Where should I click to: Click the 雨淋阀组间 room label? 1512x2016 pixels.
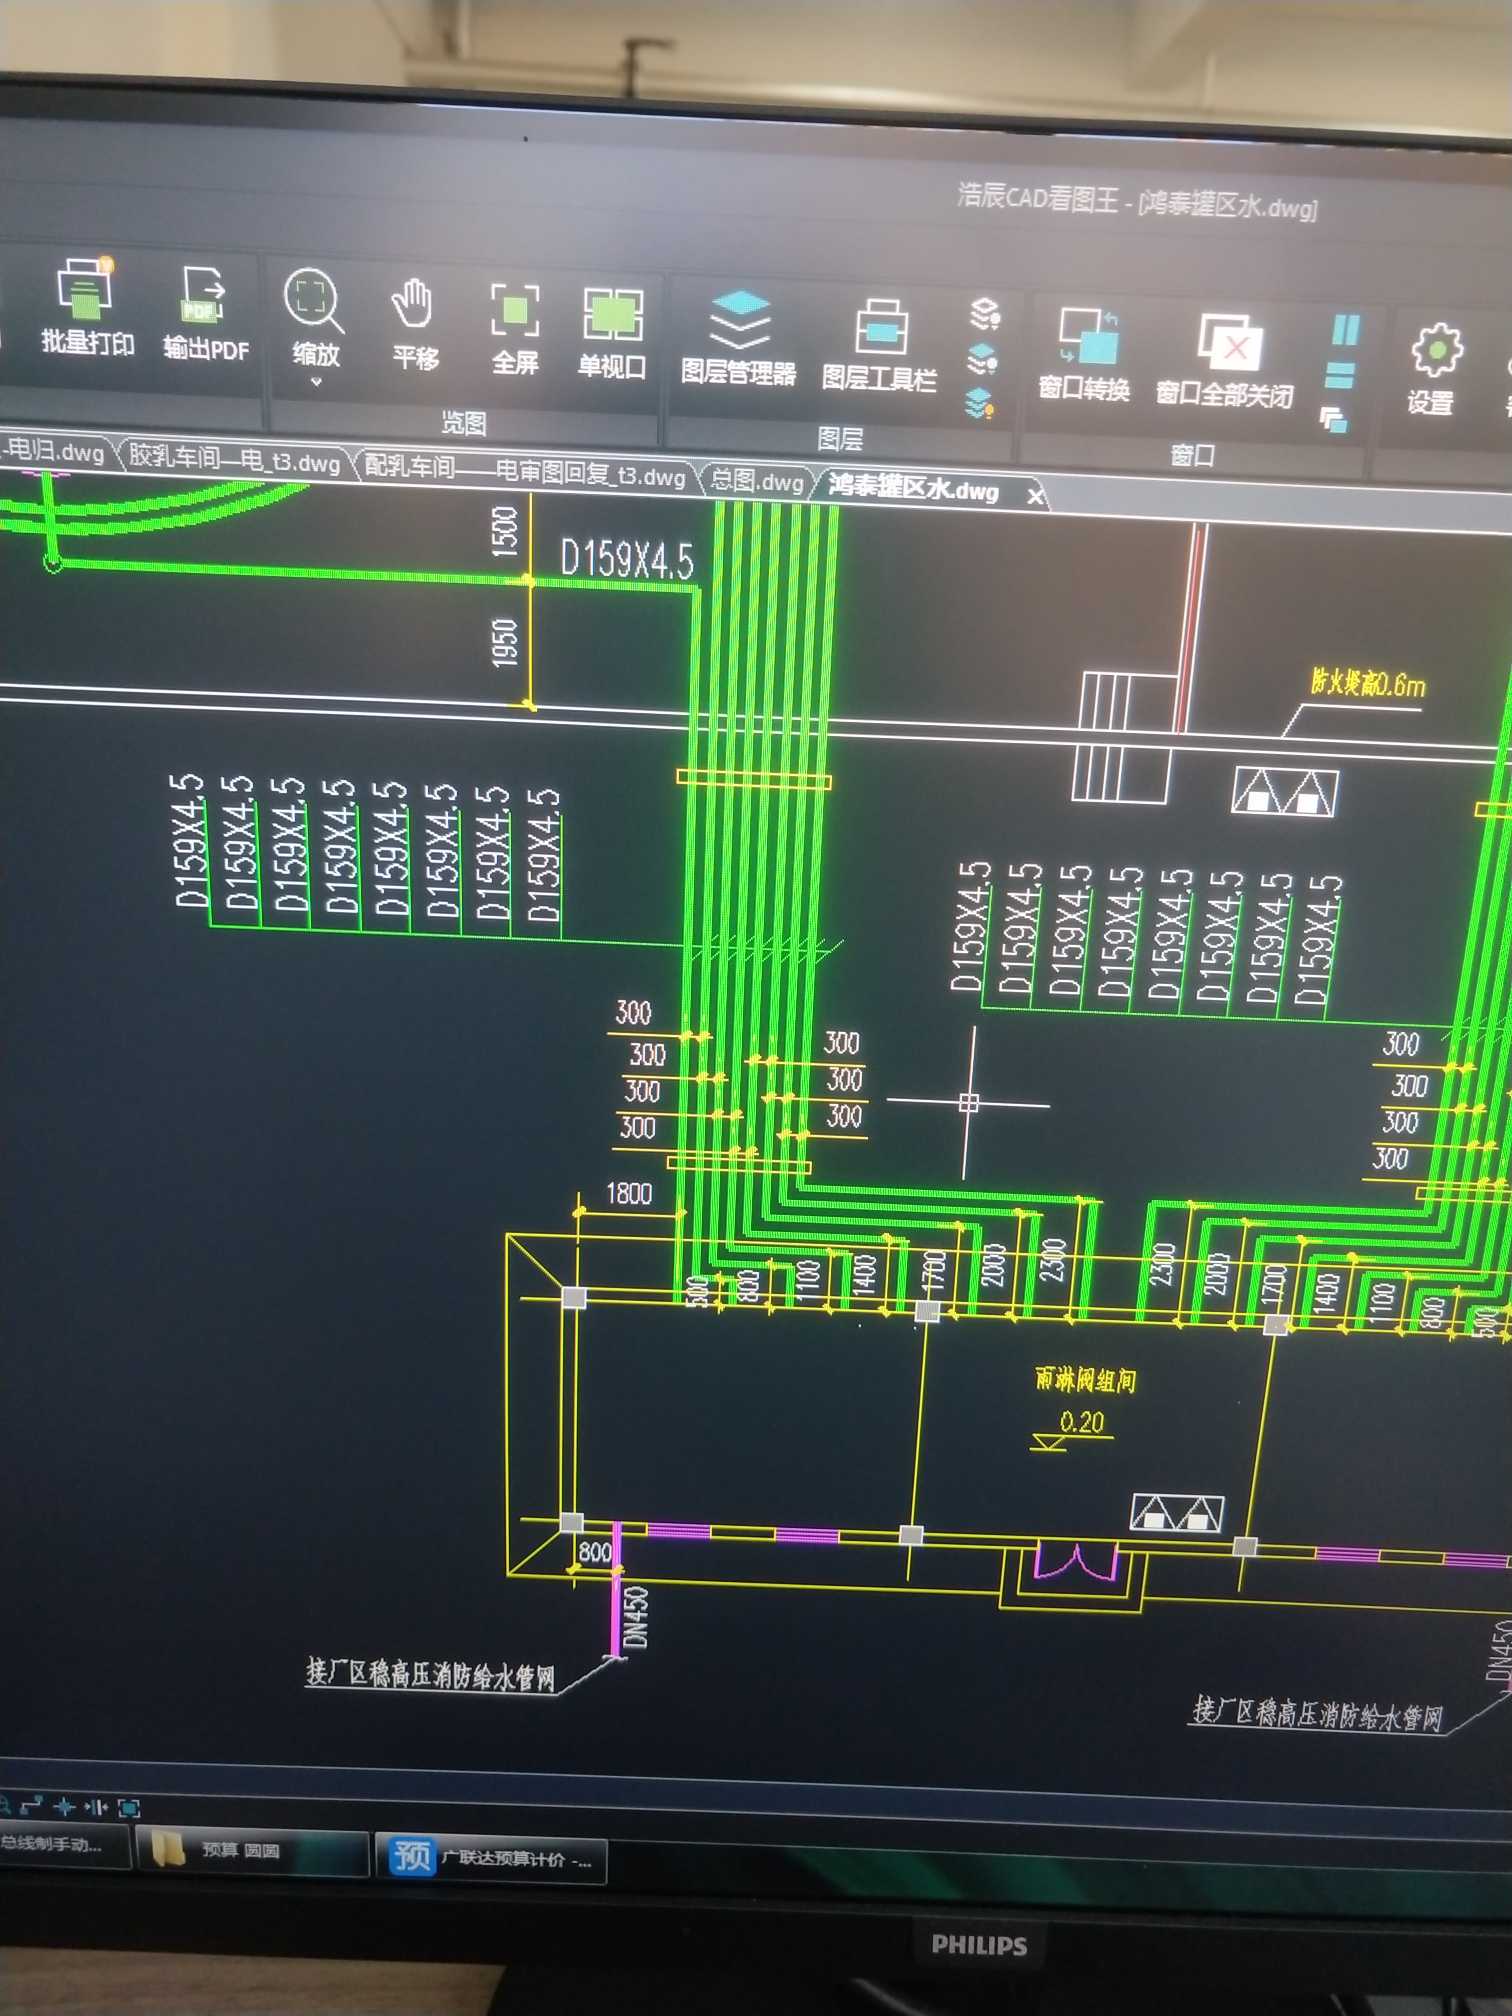point(1085,1380)
